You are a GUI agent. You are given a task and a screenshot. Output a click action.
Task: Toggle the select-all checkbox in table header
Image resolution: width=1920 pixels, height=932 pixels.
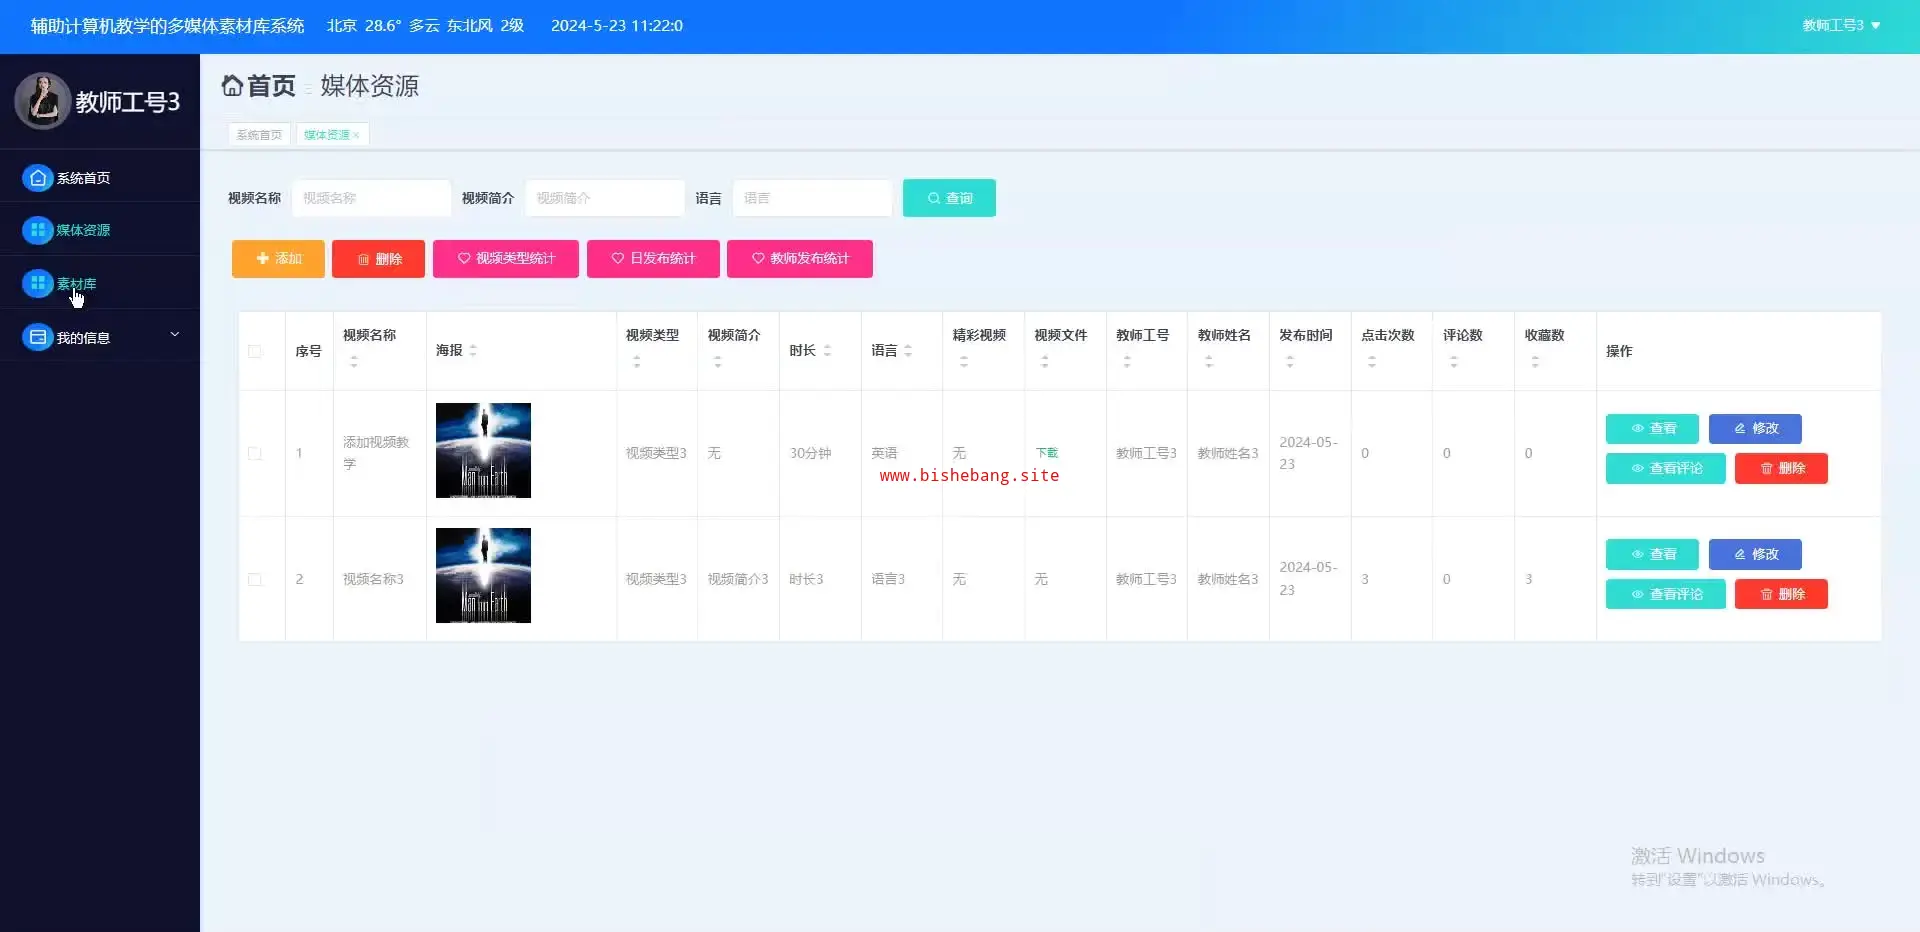(255, 352)
